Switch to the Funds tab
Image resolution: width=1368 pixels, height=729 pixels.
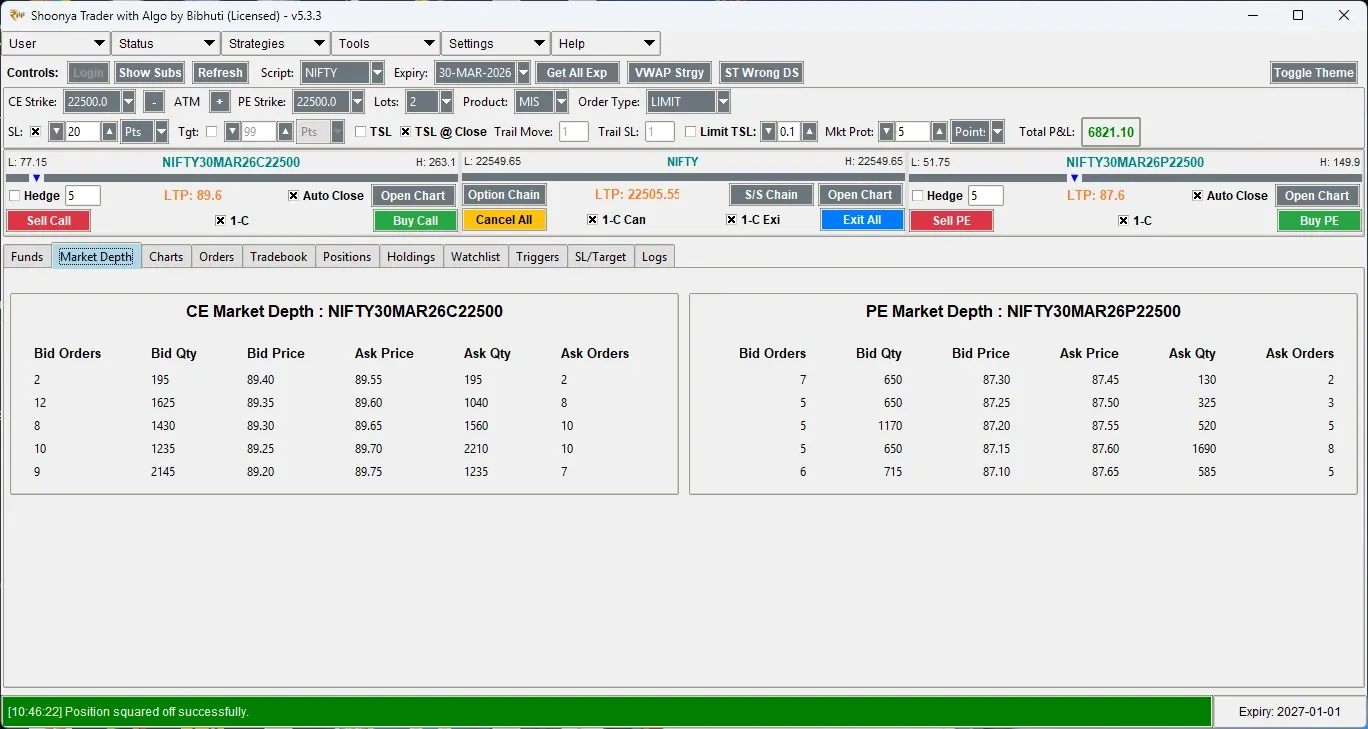tap(27, 257)
